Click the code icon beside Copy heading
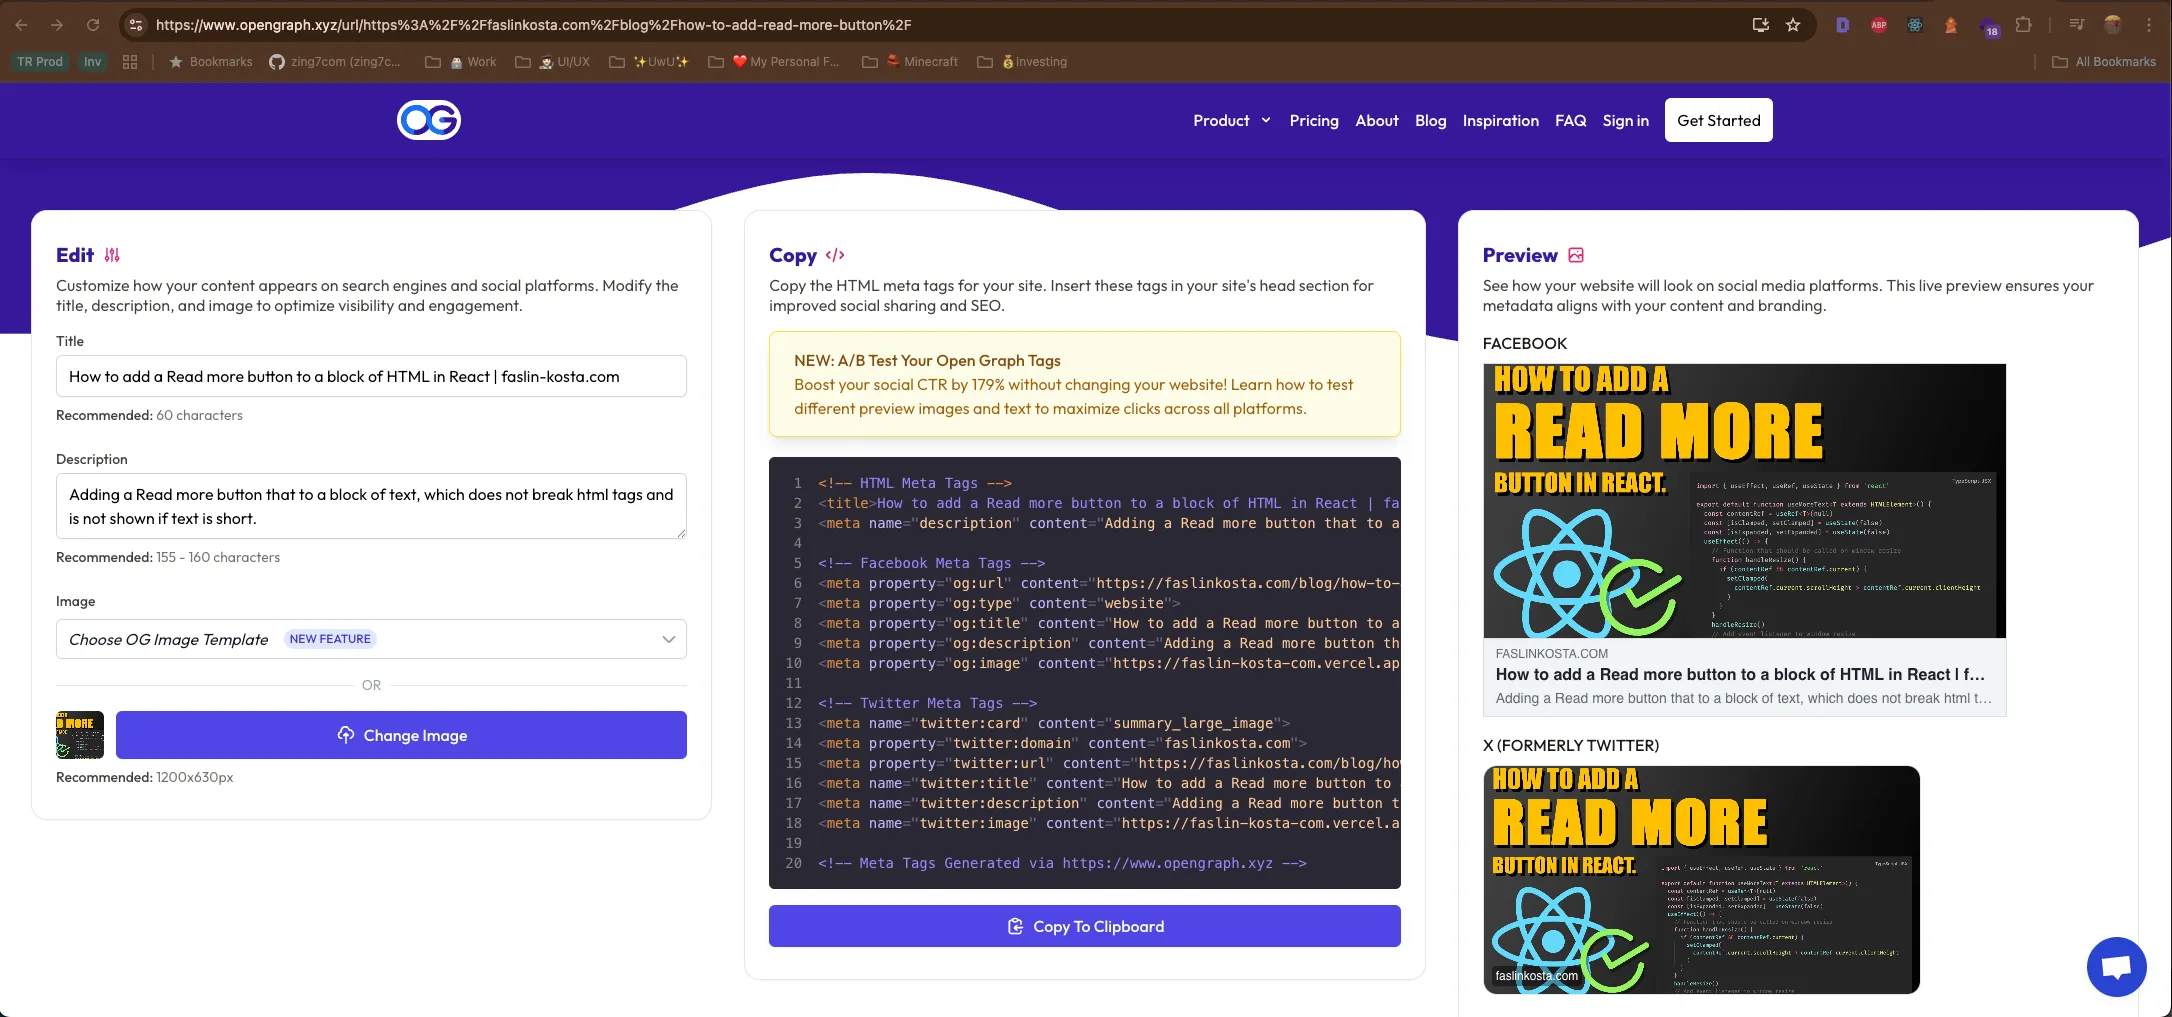Viewport: 2172px width, 1017px height. (x=835, y=255)
